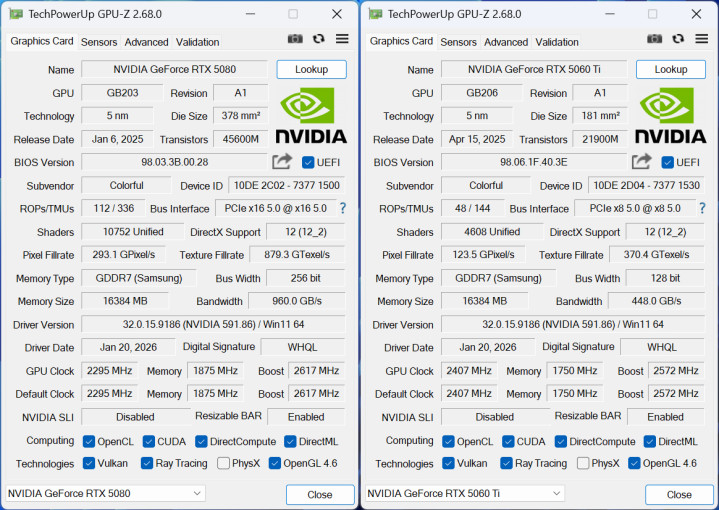Viewport: 719px width, 510px height.
Task: Click Lookup button in RTX 5060 Ti window
Action: (x=671, y=69)
